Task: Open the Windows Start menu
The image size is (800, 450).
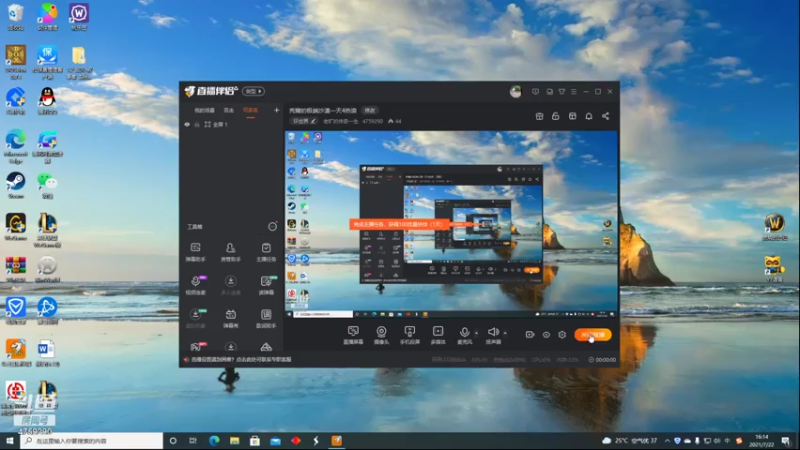Action: tap(10, 441)
